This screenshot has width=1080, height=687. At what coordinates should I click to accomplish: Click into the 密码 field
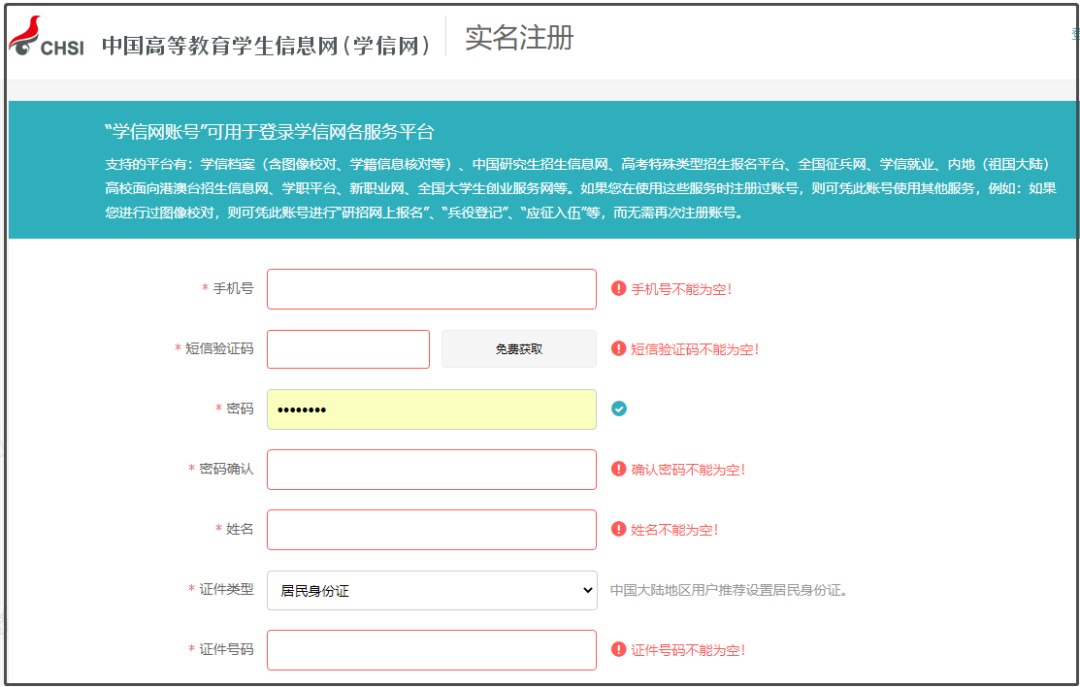tap(431, 409)
